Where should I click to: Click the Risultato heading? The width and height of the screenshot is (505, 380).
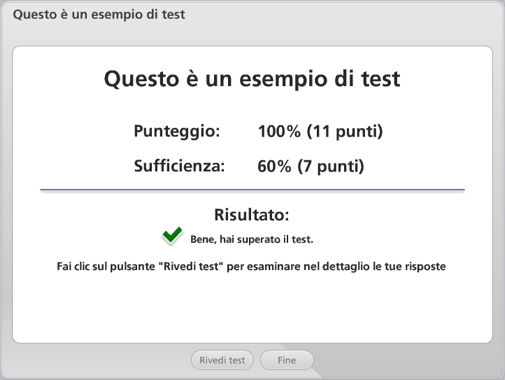251,214
